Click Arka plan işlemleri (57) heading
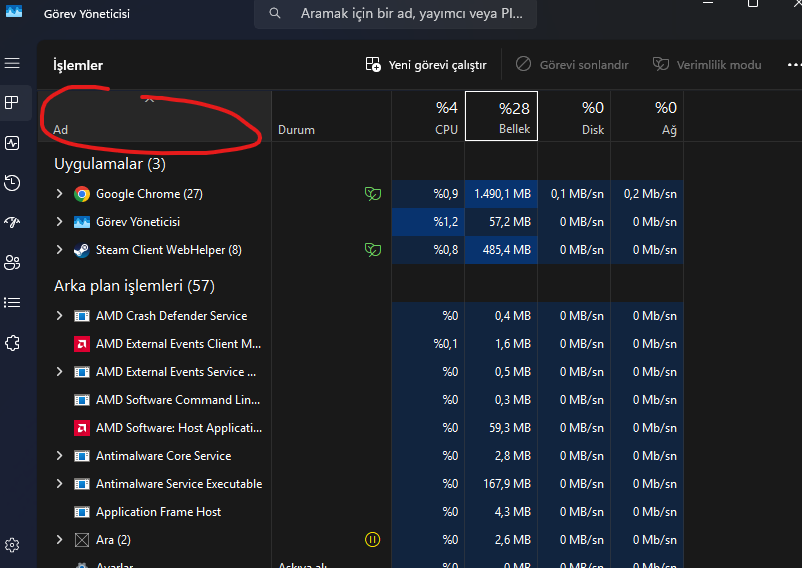Screen dimensions: 802x568 coord(135,286)
